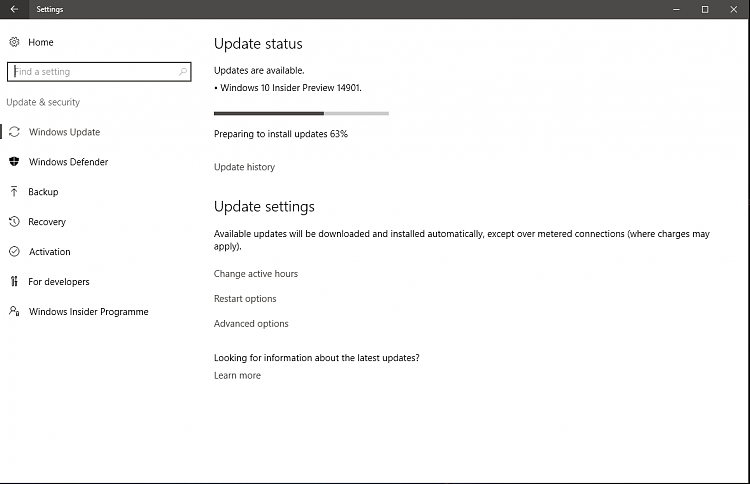Click the Windows Update sync arrows icon
Viewport: 750px width, 484px height.
point(14,132)
